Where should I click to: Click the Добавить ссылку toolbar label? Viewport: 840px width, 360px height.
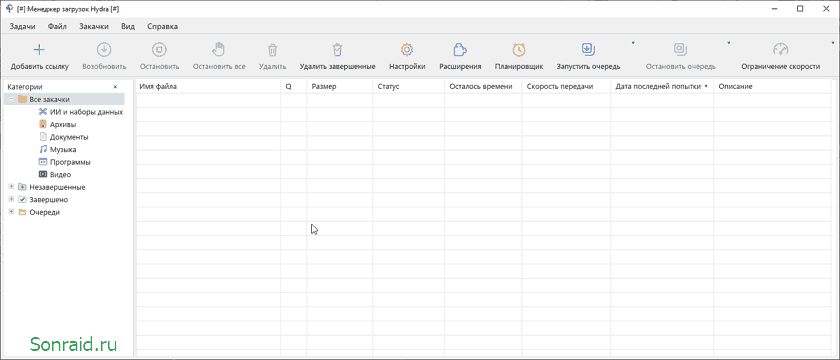coord(40,66)
